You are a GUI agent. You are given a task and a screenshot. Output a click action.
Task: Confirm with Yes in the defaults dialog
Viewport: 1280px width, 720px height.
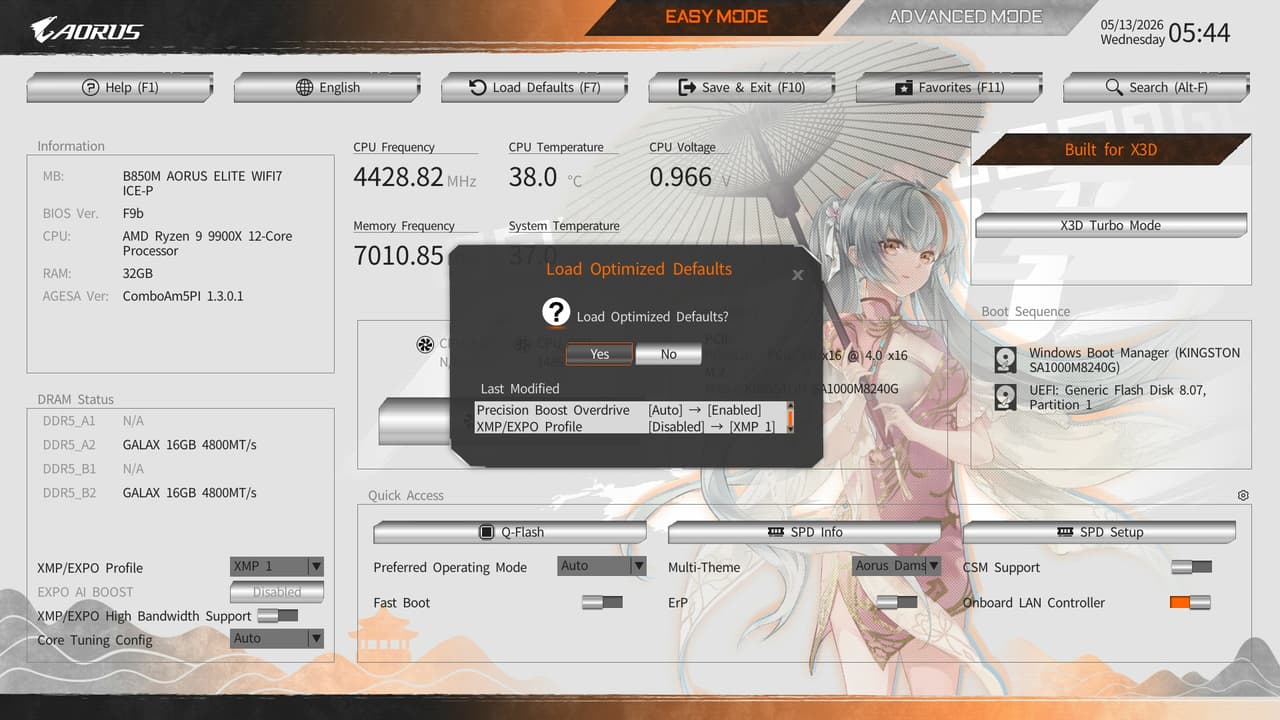tap(600, 354)
